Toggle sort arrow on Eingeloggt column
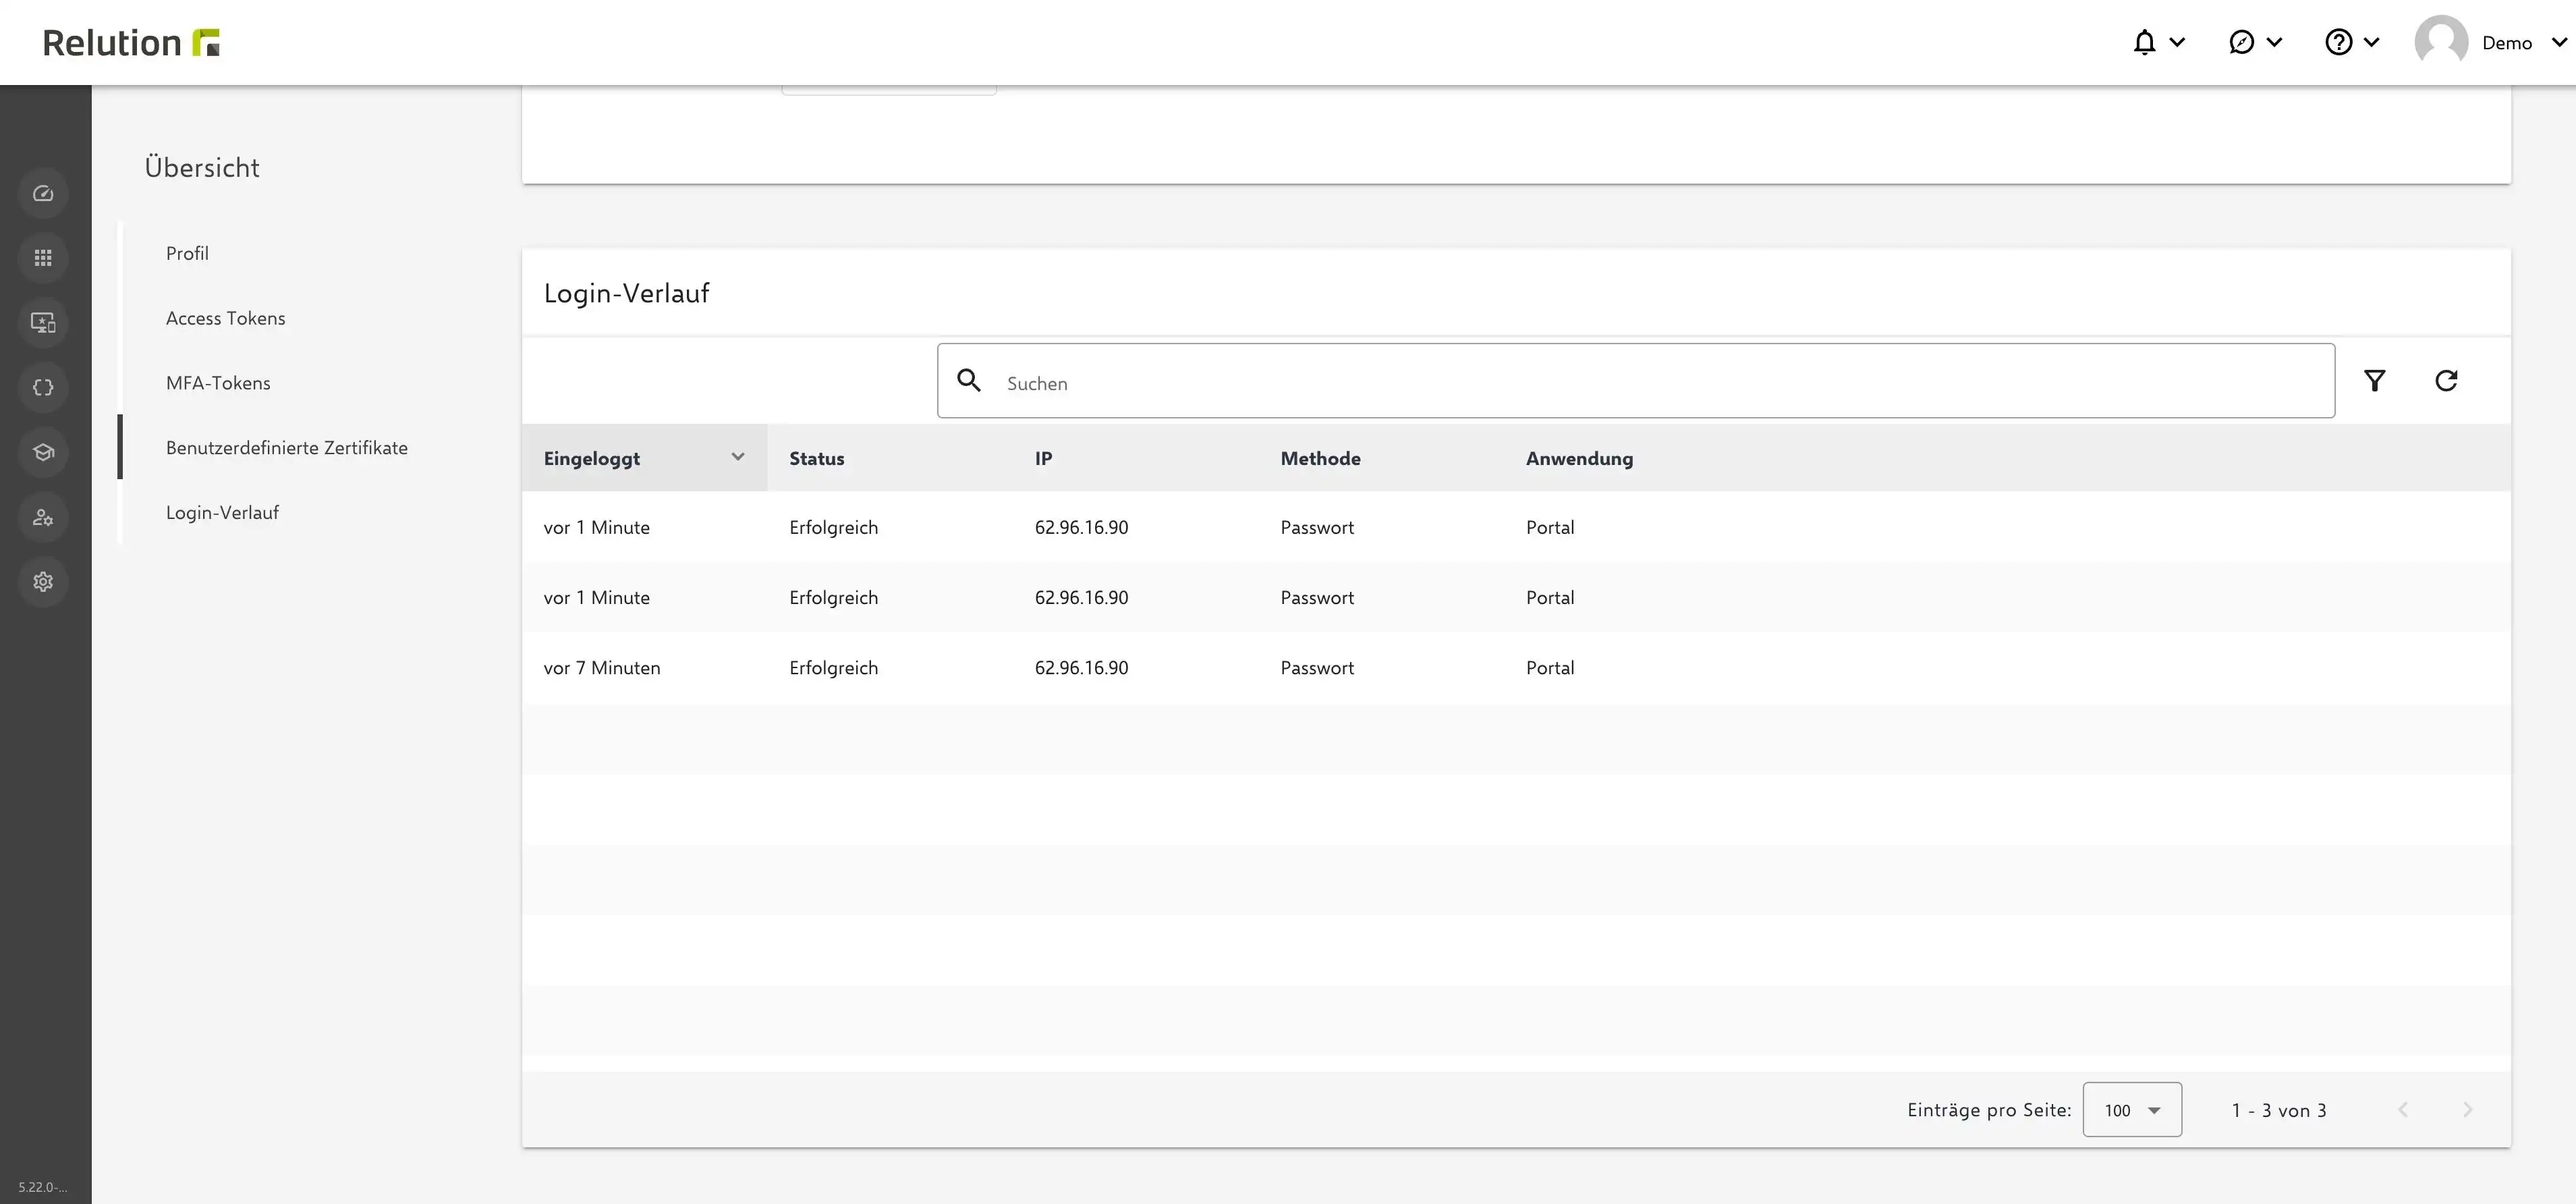Screen dimensions: 2576x1204 click(x=738, y=457)
